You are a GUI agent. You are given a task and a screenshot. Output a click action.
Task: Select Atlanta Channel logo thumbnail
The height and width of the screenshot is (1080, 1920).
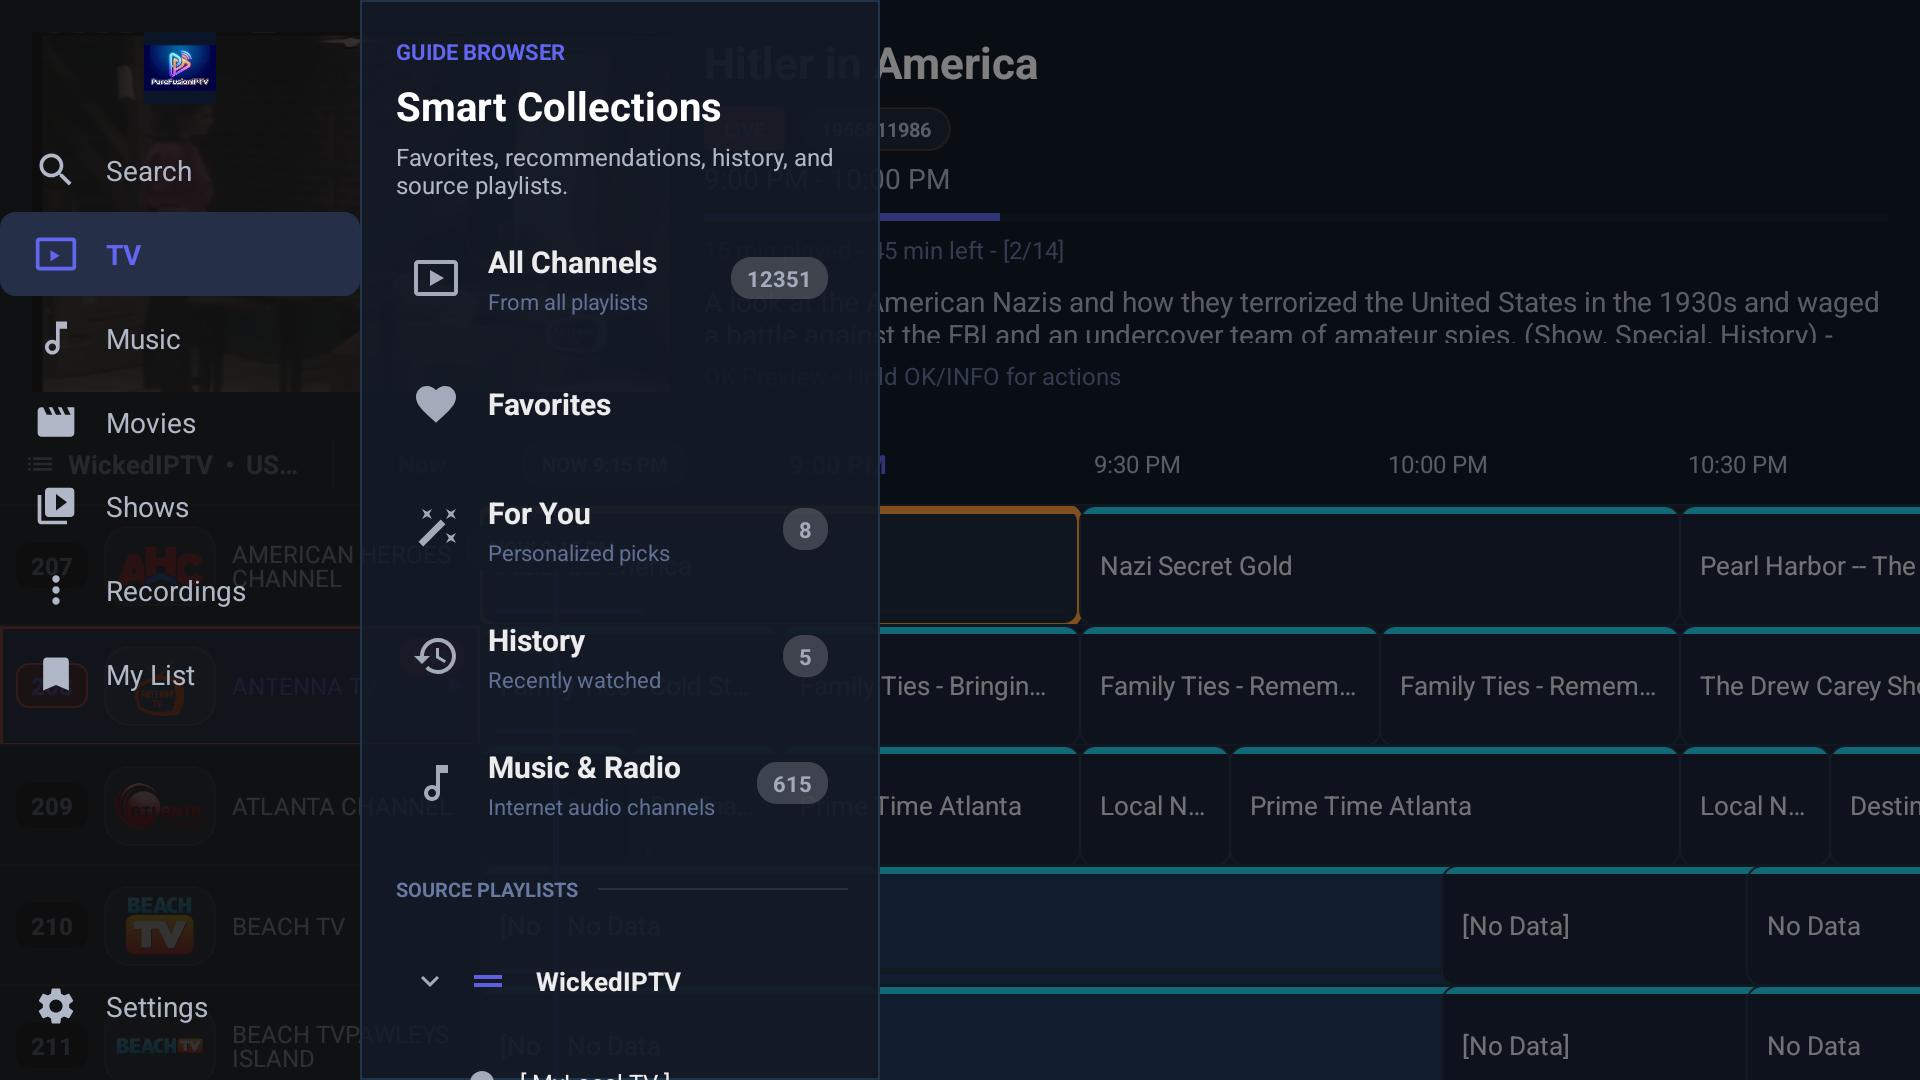click(160, 806)
